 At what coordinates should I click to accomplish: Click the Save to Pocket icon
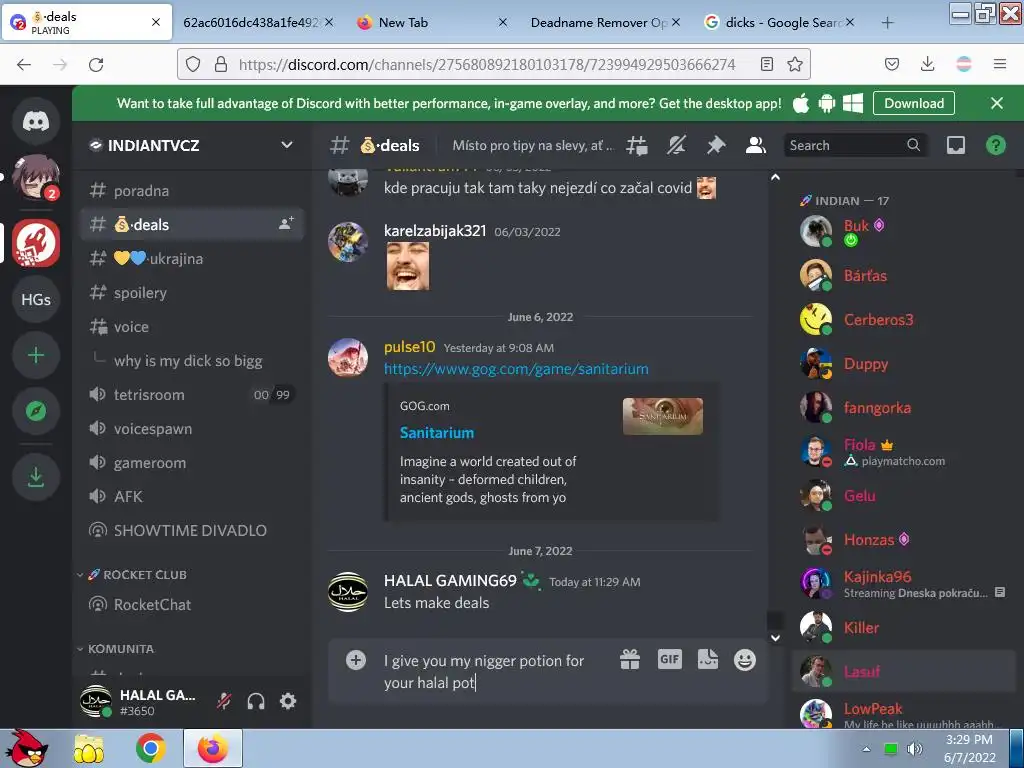click(891, 64)
